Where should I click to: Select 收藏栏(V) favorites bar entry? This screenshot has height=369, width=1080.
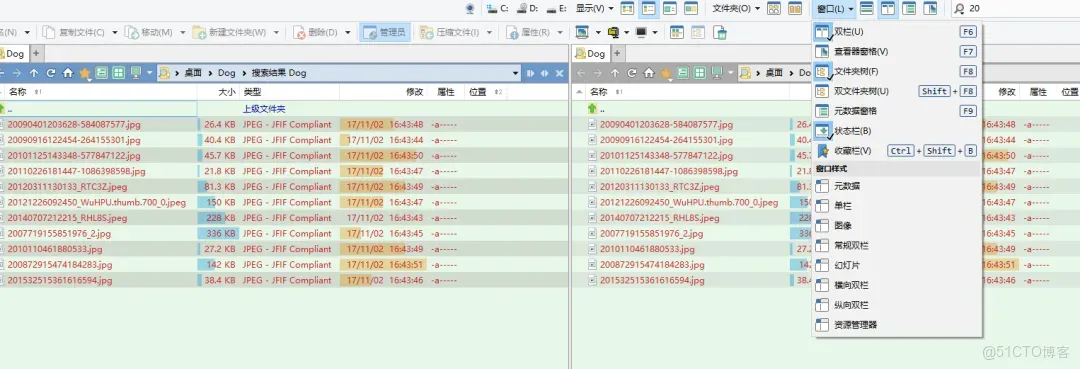click(896, 150)
